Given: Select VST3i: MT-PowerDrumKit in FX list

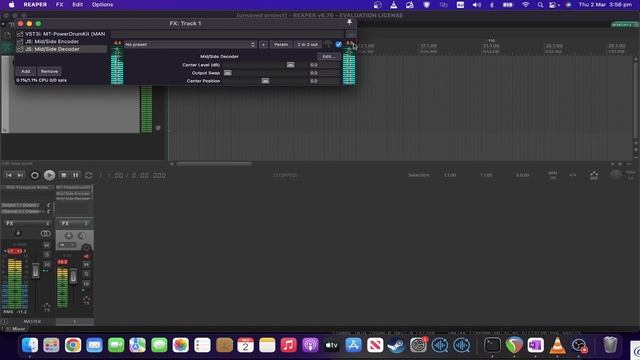Looking at the screenshot, I should pyautogui.click(x=65, y=34).
